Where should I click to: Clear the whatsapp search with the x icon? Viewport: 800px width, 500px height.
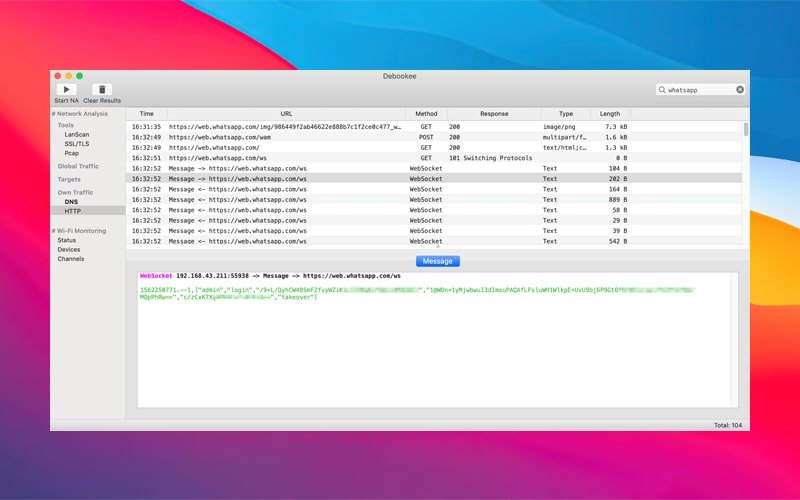pyautogui.click(x=740, y=90)
